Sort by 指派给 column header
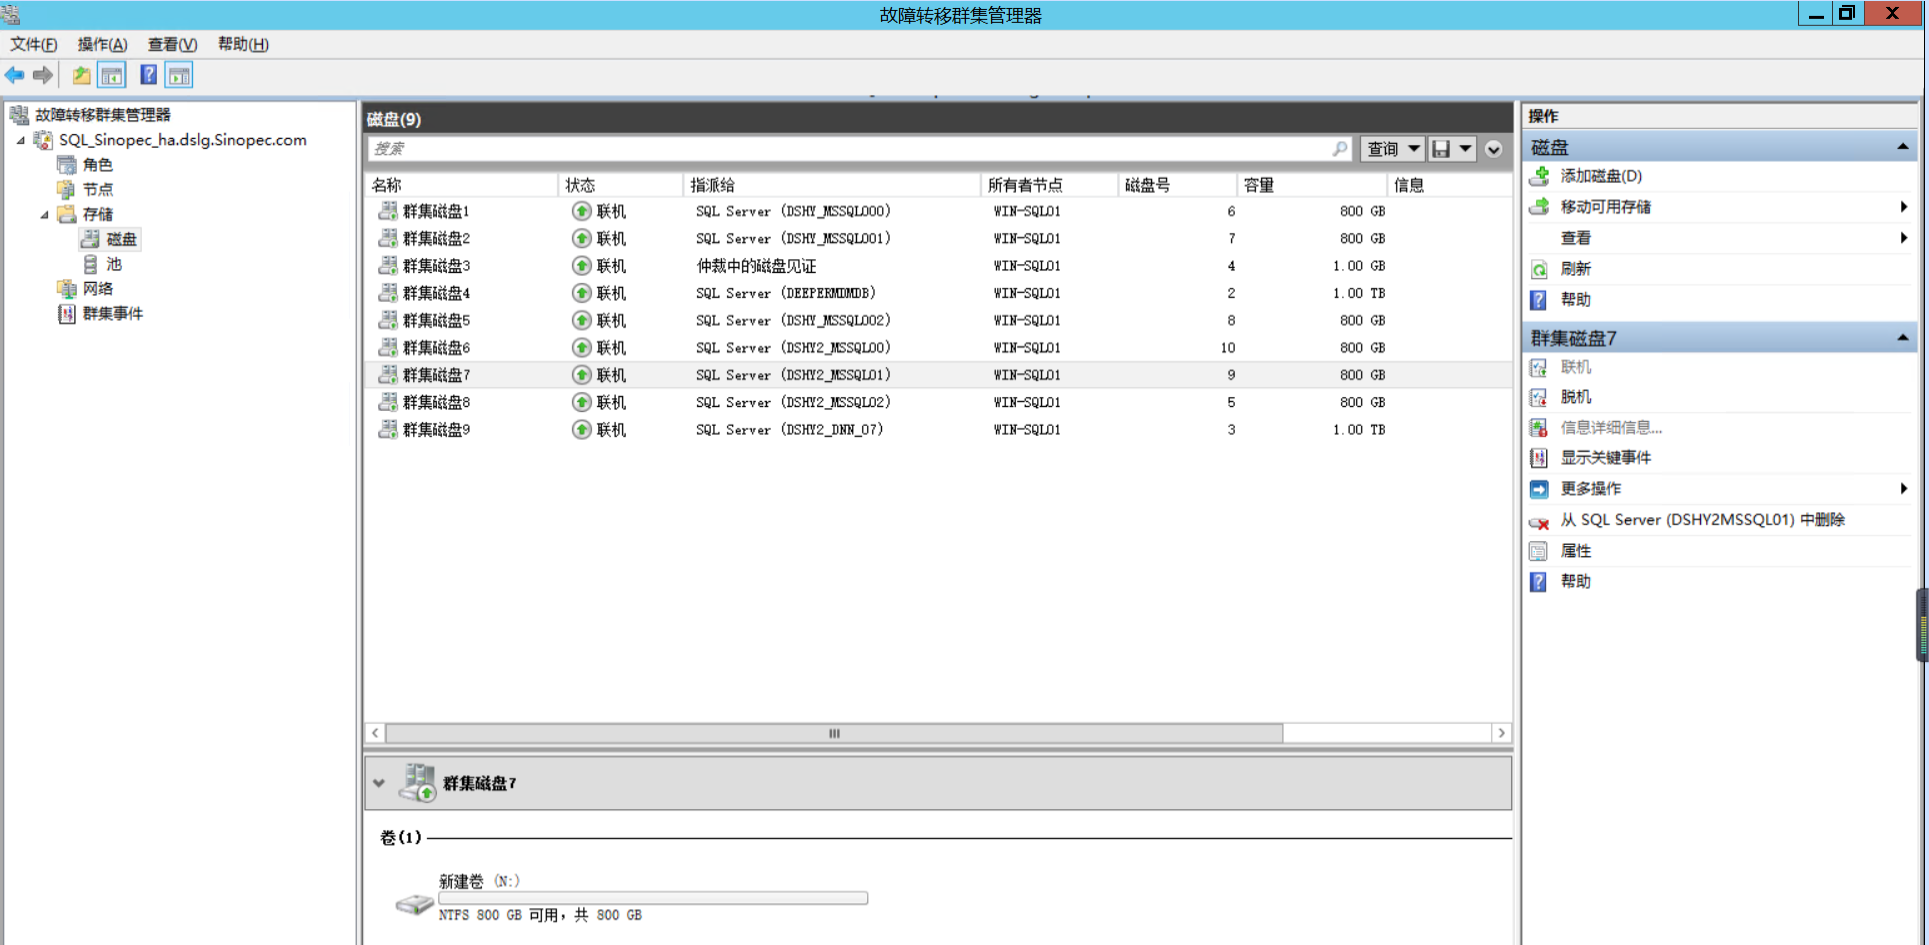The image size is (1929, 945). pyautogui.click(x=832, y=185)
